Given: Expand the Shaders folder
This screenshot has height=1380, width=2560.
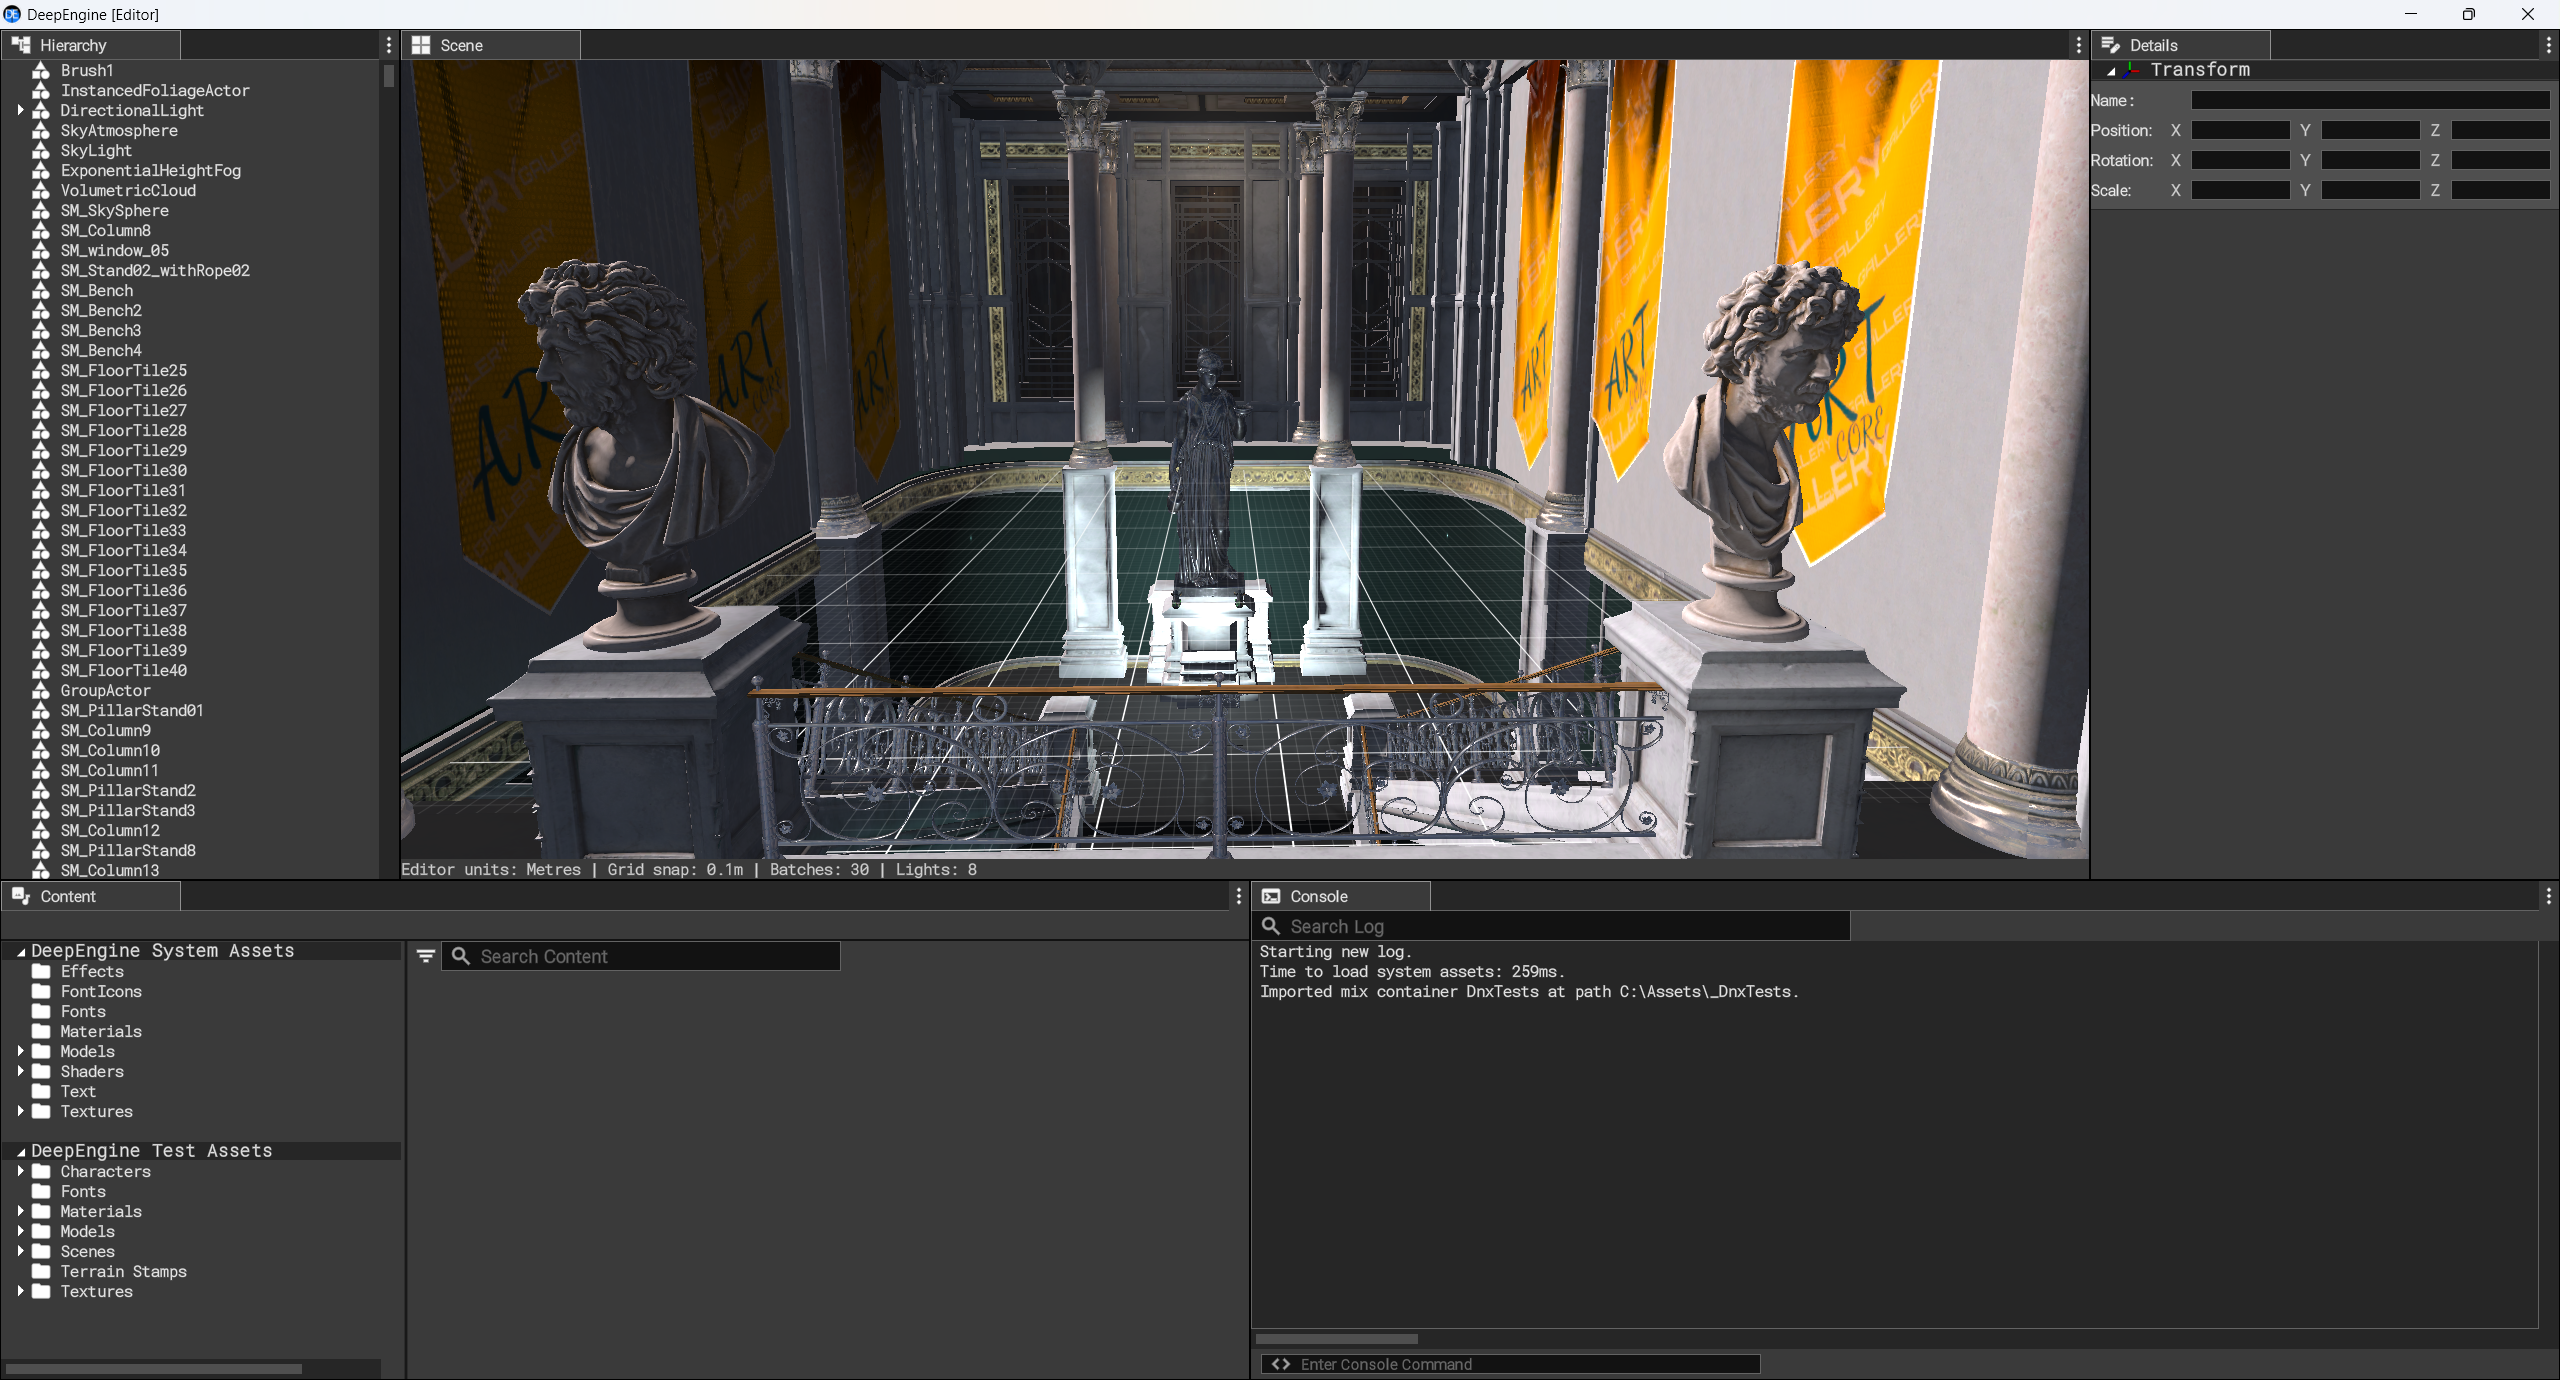Looking at the screenshot, I should pyautogui.click(x=20, y=1071).
